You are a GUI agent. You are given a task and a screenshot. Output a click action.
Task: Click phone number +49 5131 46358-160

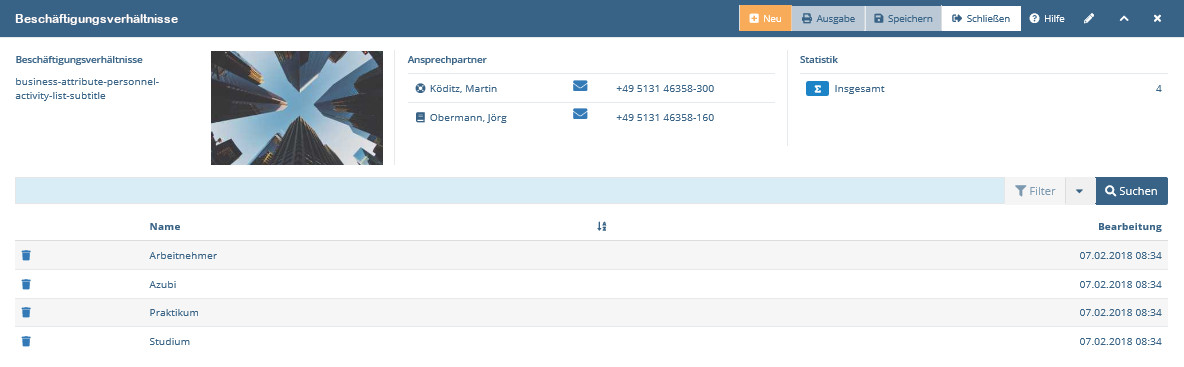coord(665,118)
